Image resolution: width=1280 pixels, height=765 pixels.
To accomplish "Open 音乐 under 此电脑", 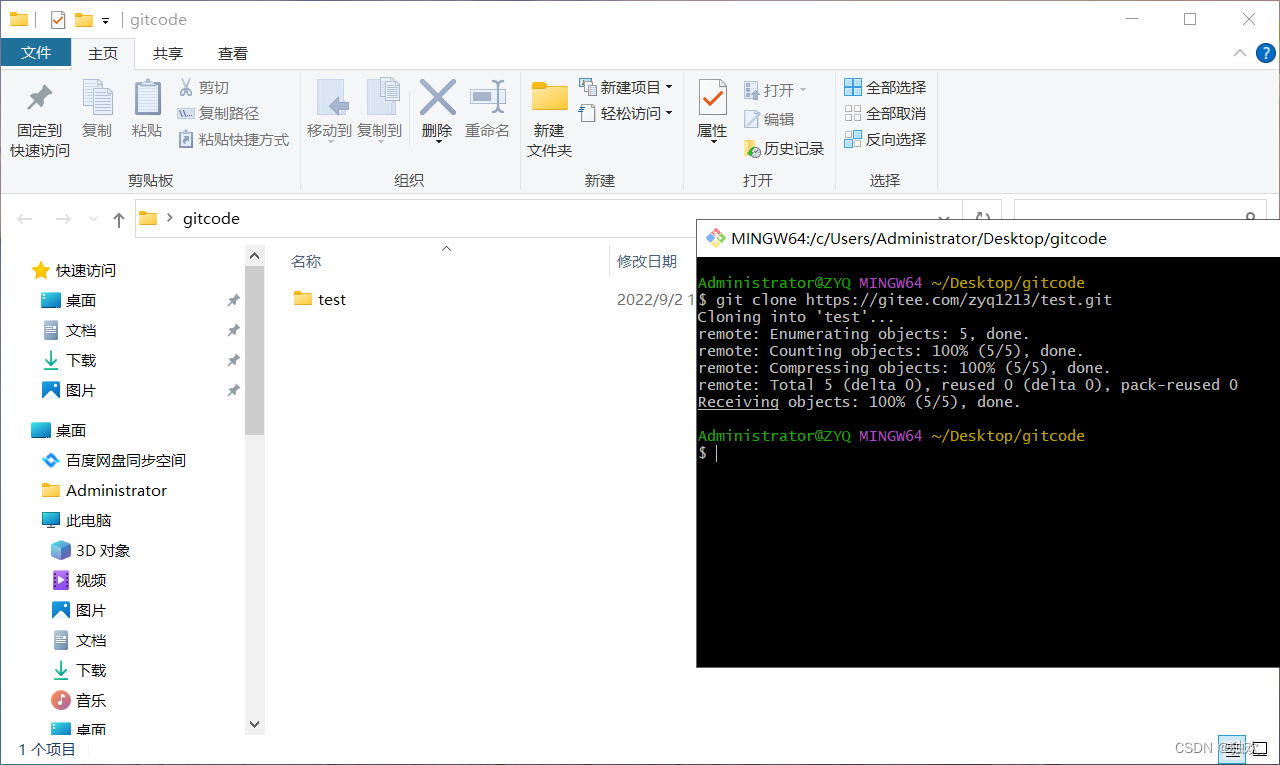I will pos(79,701).
